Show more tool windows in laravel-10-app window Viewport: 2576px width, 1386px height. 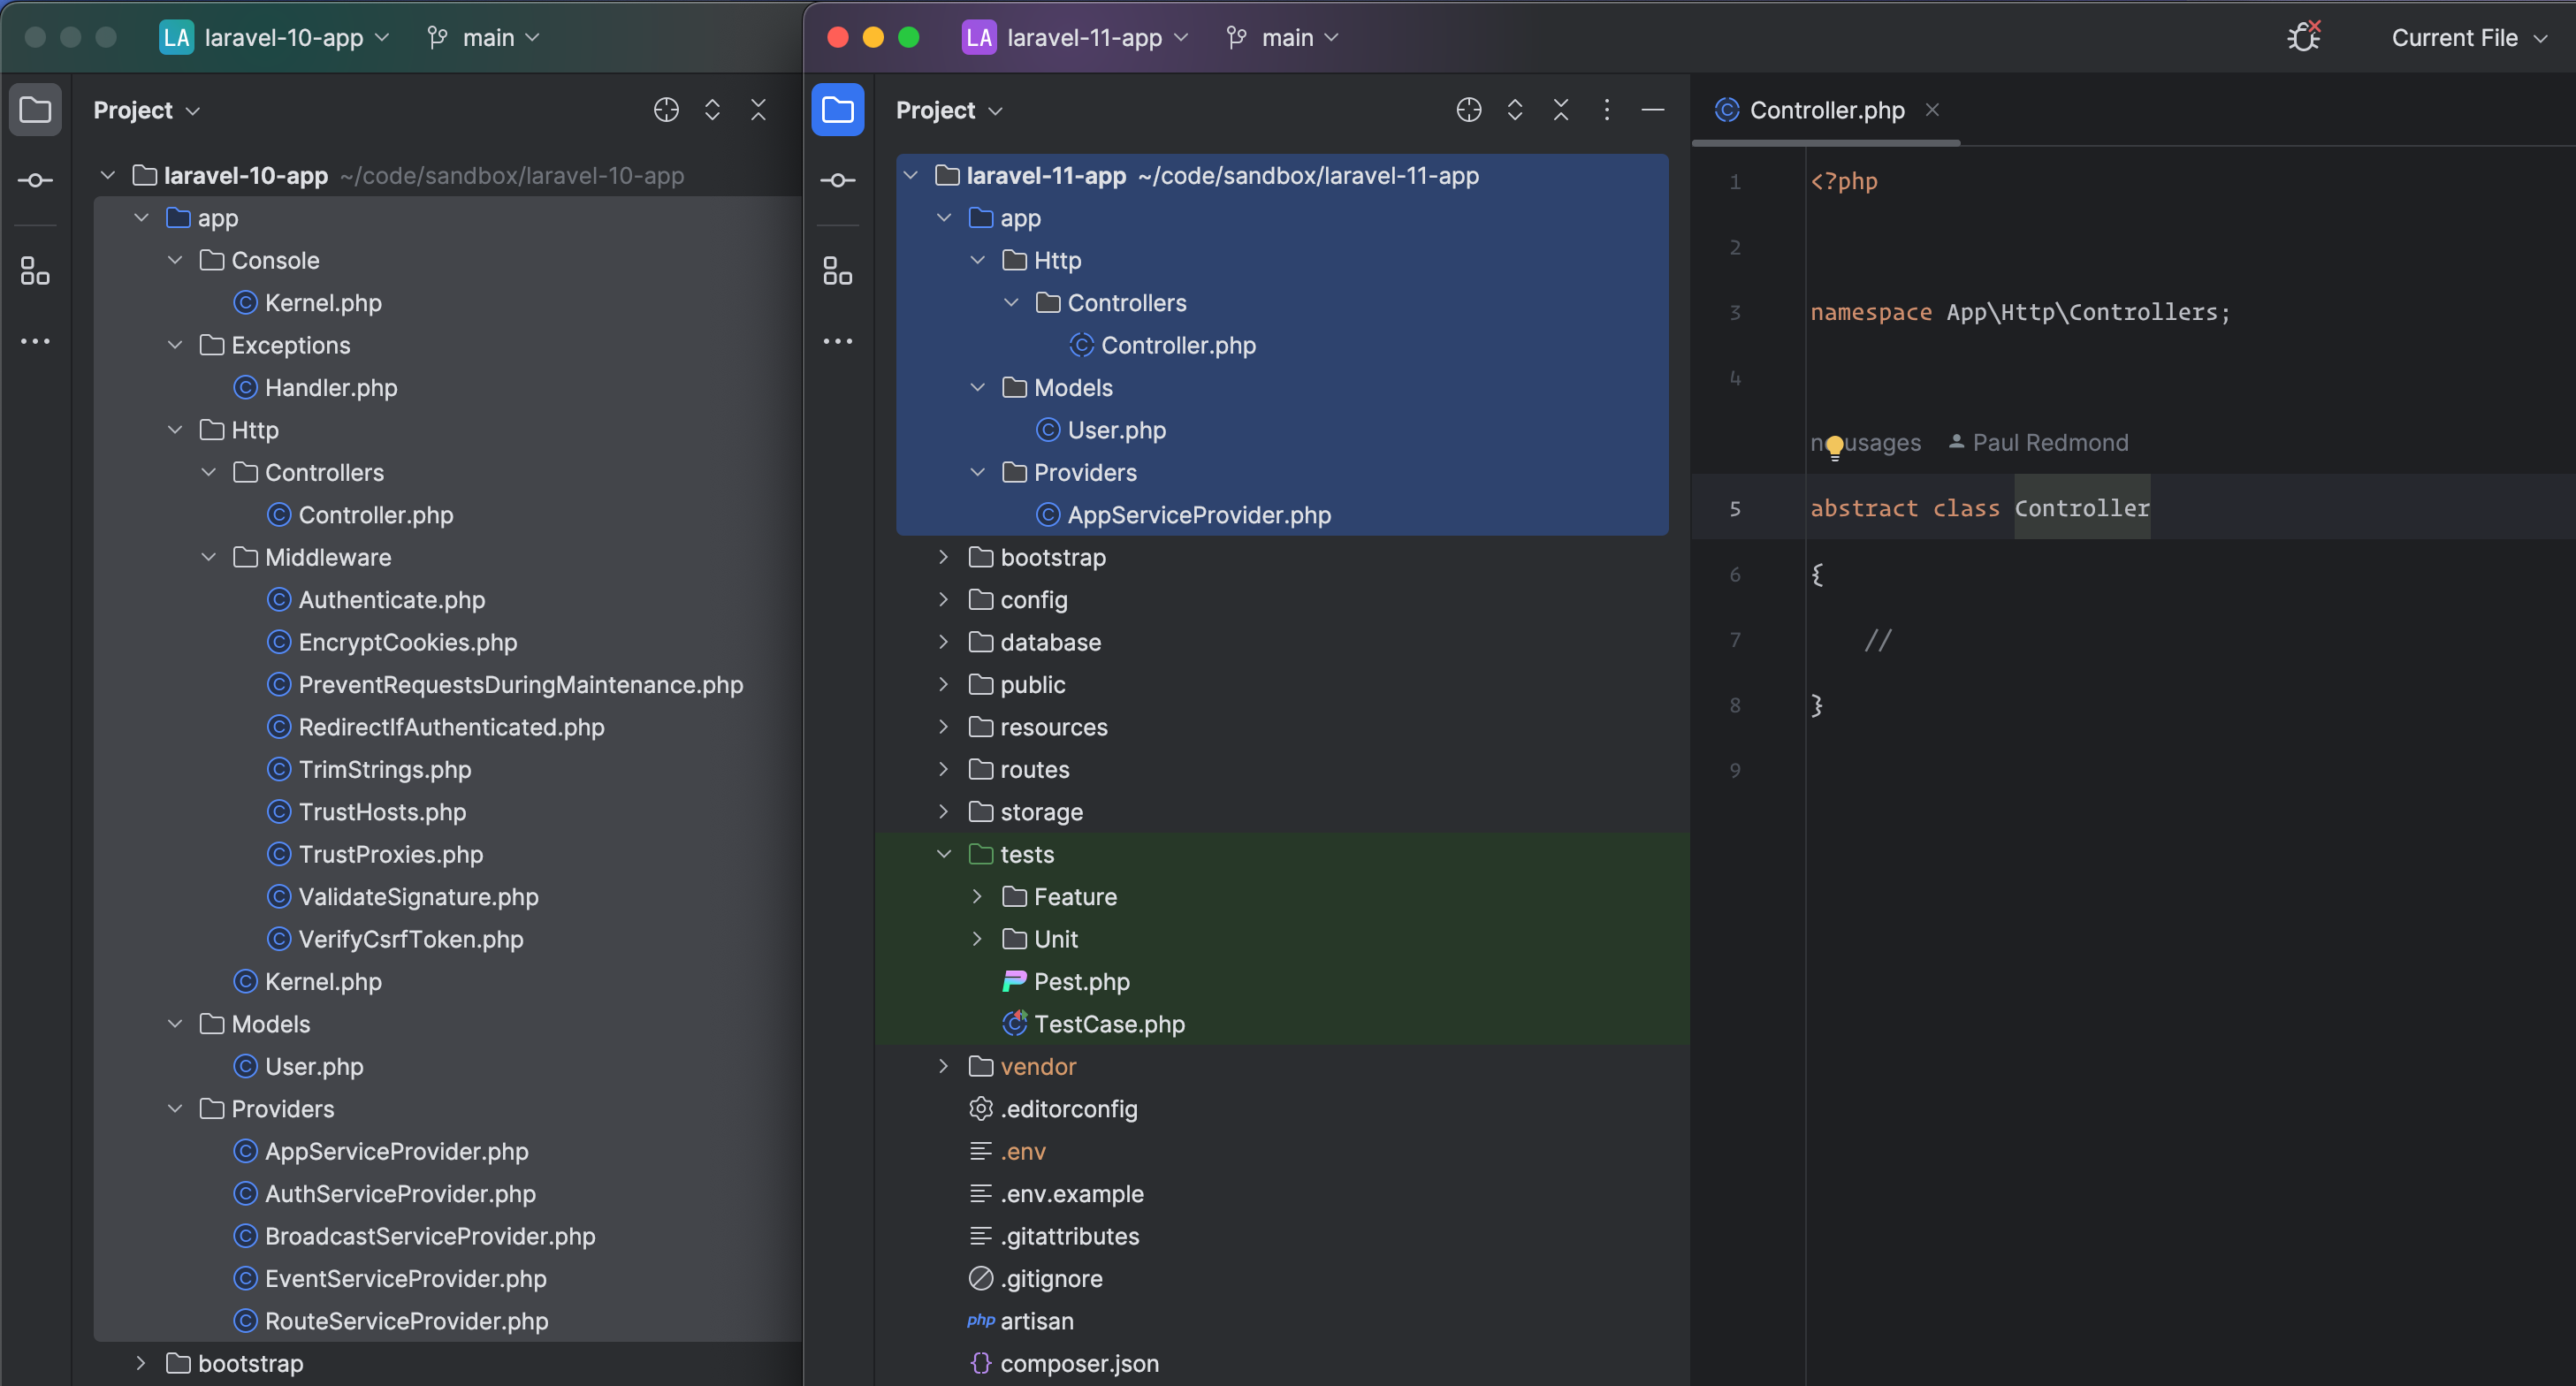[35, 341]
